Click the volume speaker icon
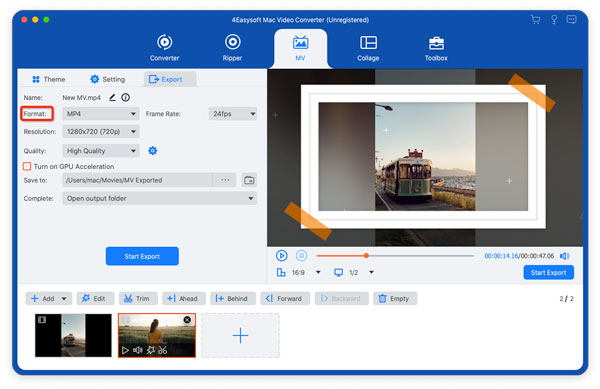The image size is (600, 389). (x=565, y=256)
